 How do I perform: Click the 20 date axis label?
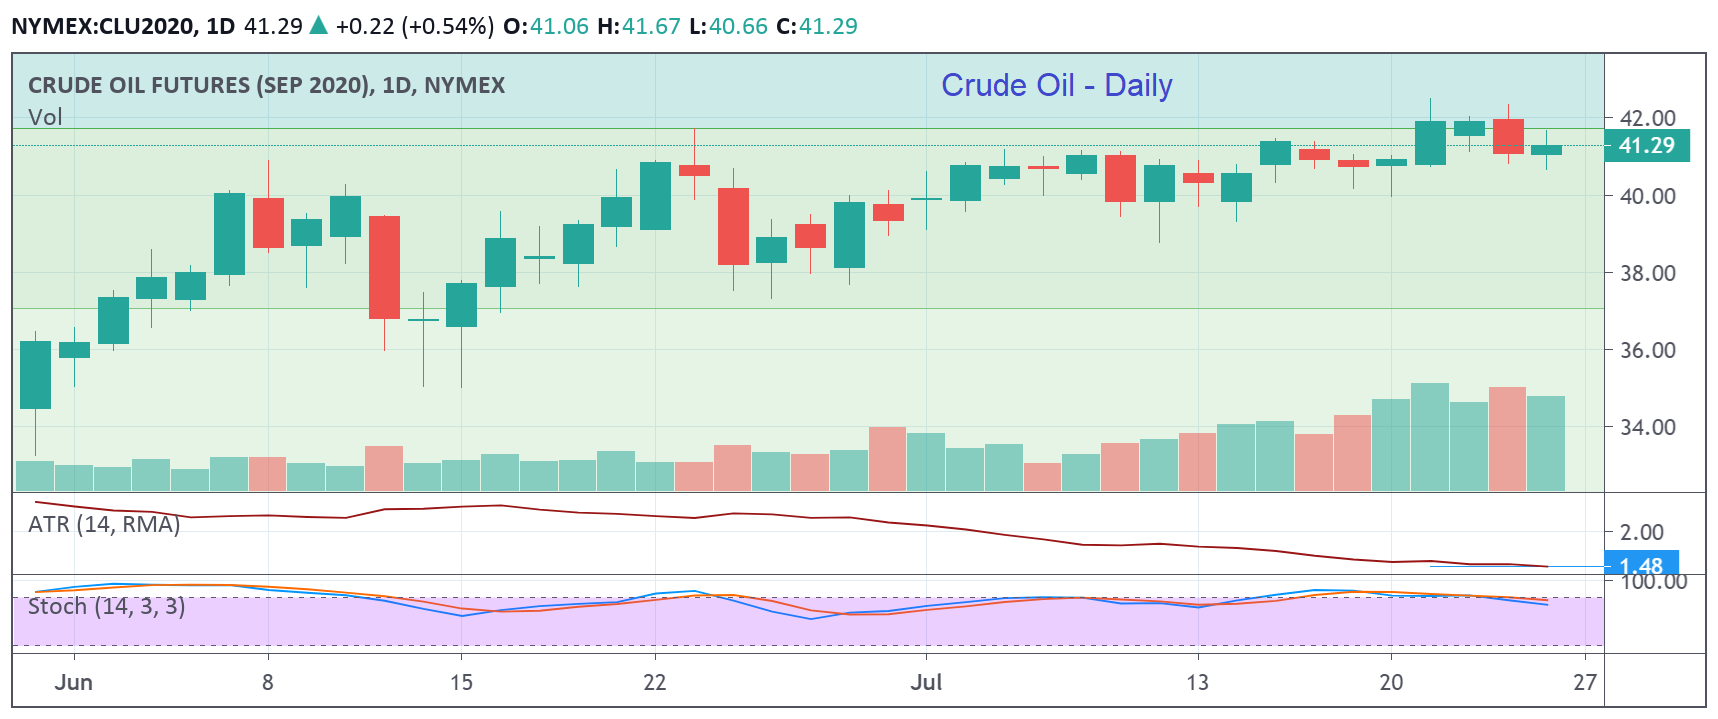1391,682
